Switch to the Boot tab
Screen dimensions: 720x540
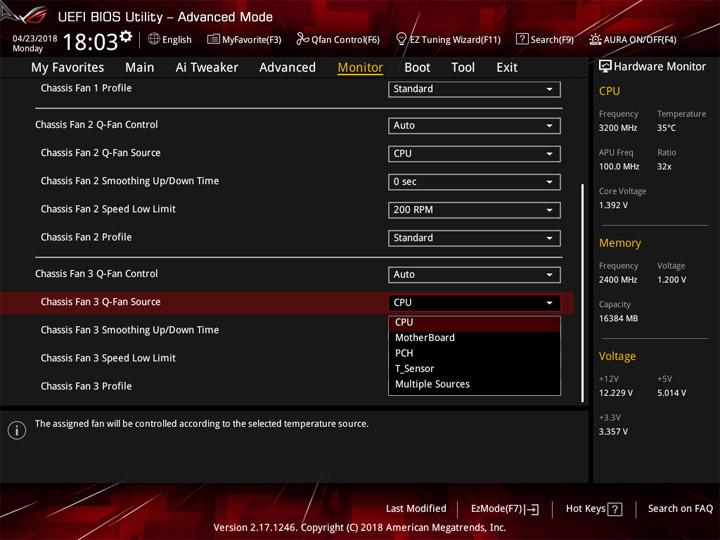click(x=417, y=68)
